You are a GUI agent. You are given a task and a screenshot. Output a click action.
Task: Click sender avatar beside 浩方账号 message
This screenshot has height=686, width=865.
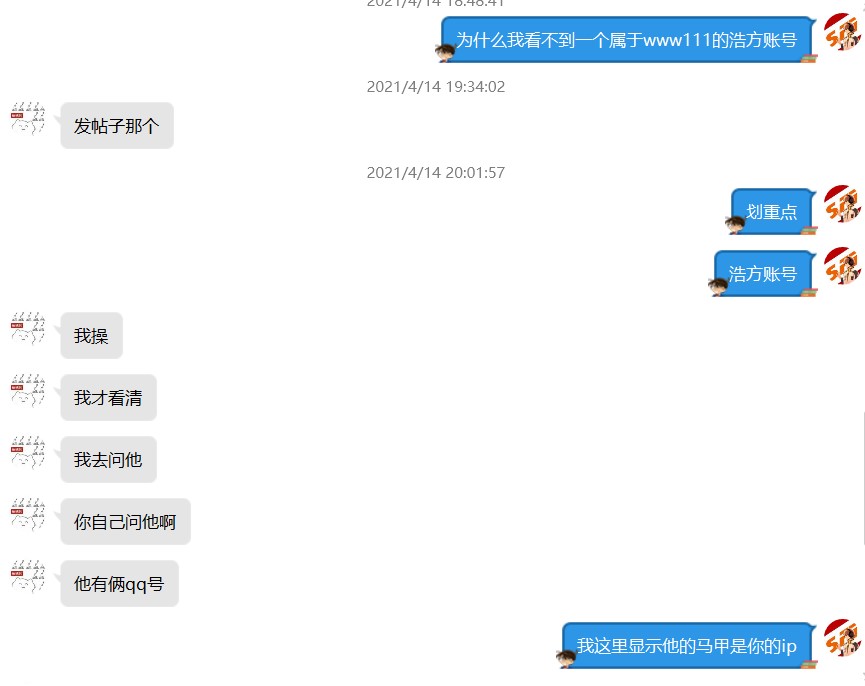click(x=842, y=266)
